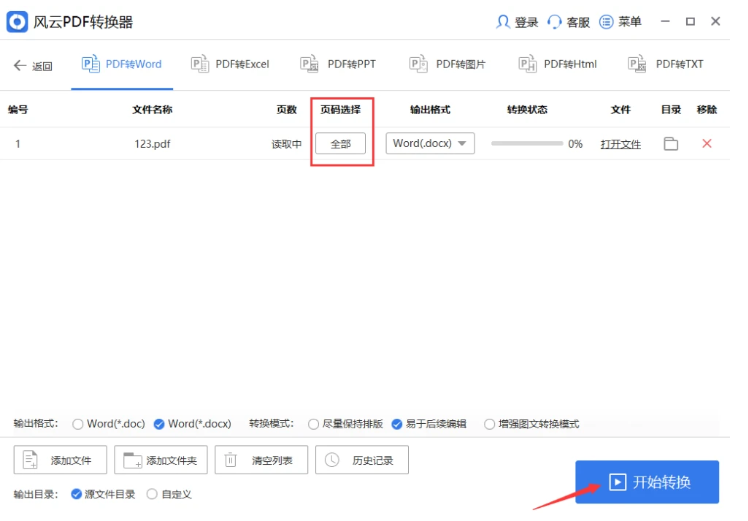This screenshot has height=521, width=748.
Task: Open the login user icon
Action: click(503, 22)
